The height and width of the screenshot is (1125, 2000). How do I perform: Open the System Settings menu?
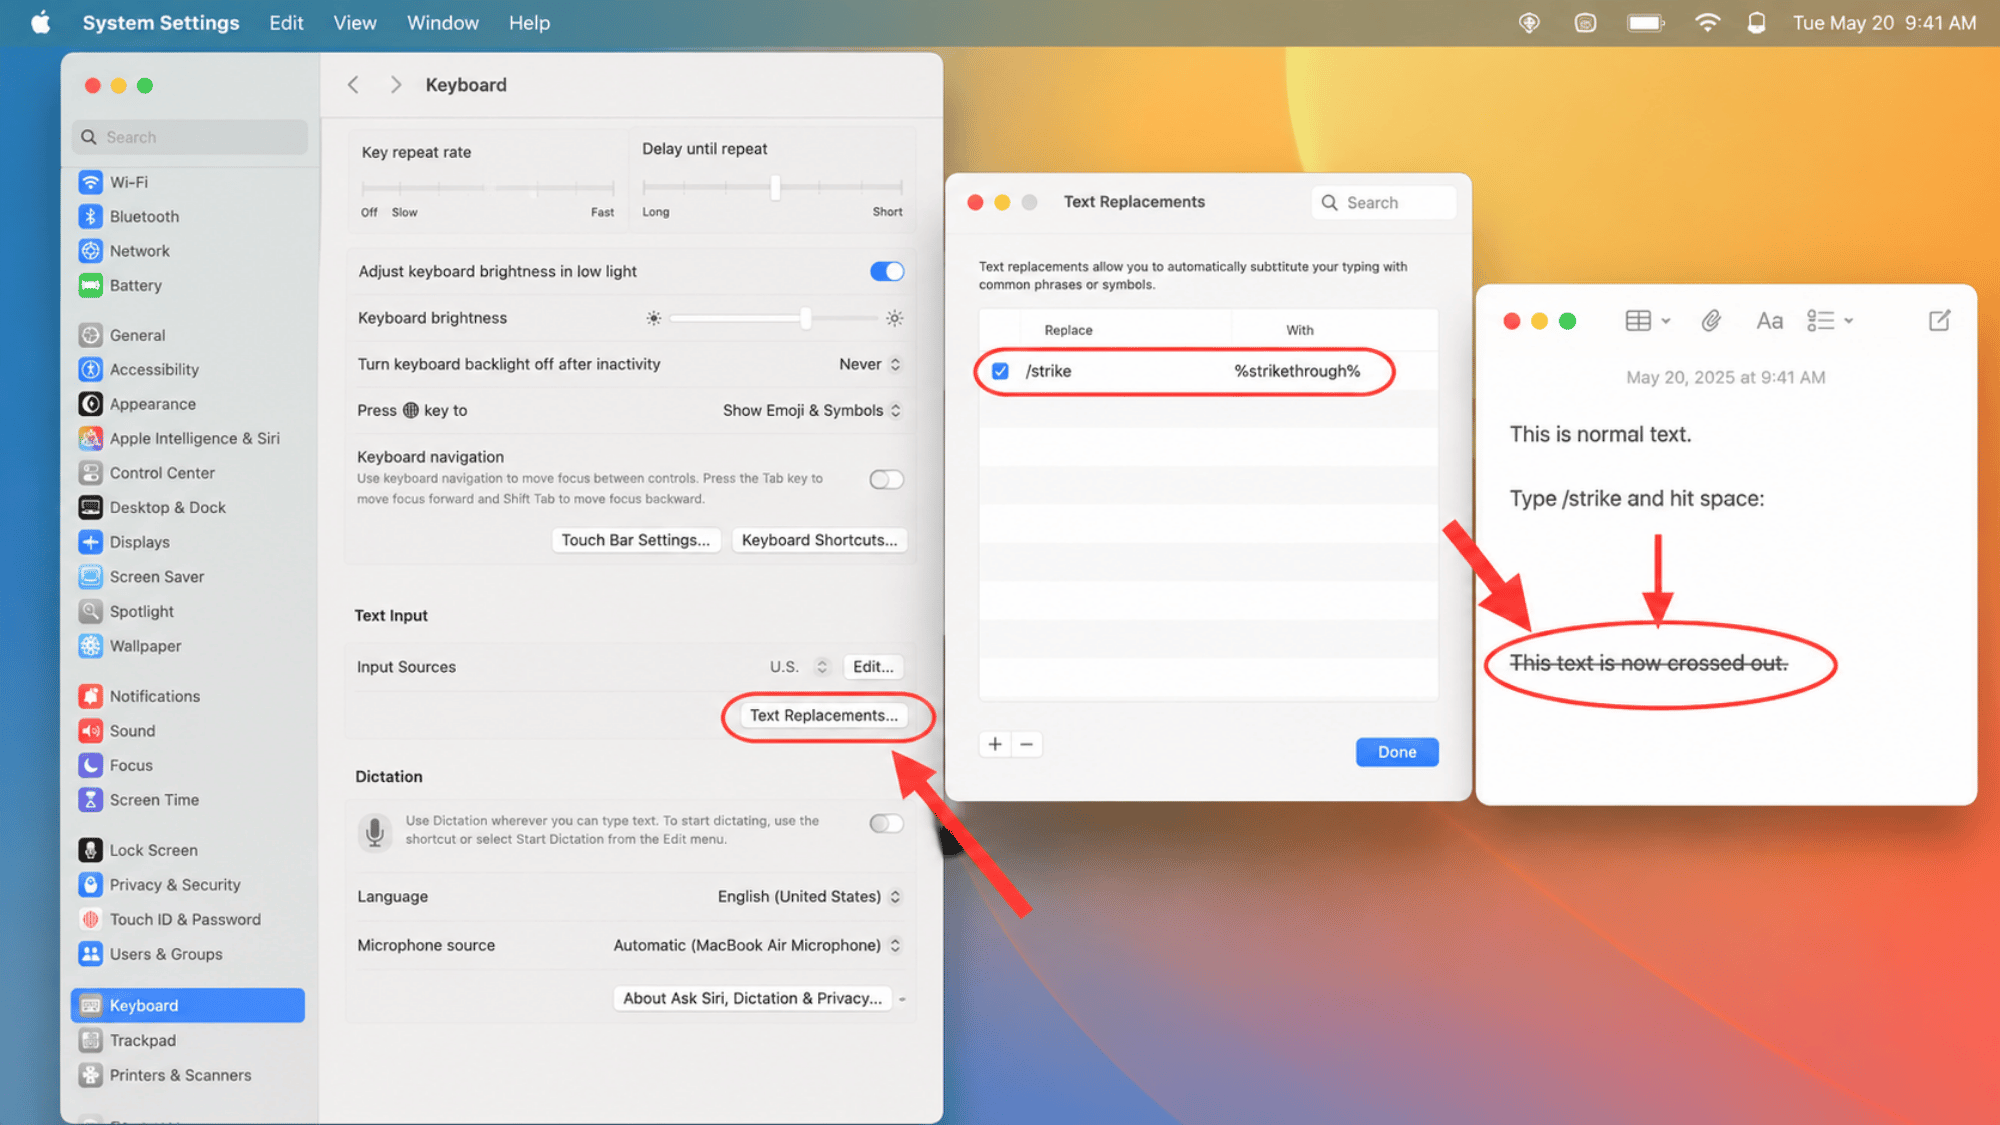point(161,23)
